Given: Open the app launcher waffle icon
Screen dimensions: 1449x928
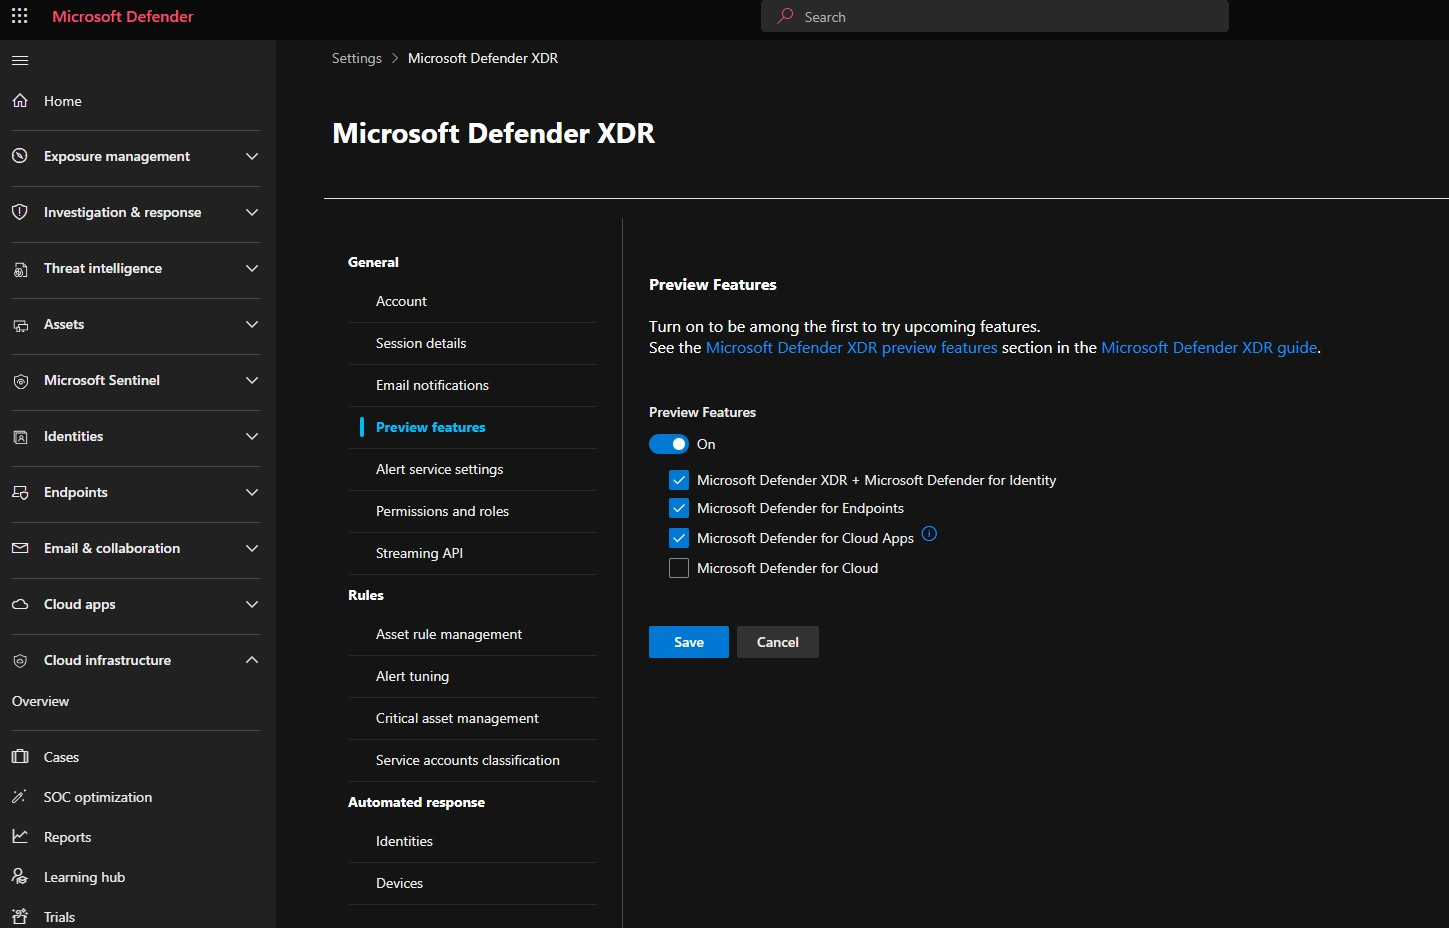Looking at the screenshot, I should tap(19, 16).
